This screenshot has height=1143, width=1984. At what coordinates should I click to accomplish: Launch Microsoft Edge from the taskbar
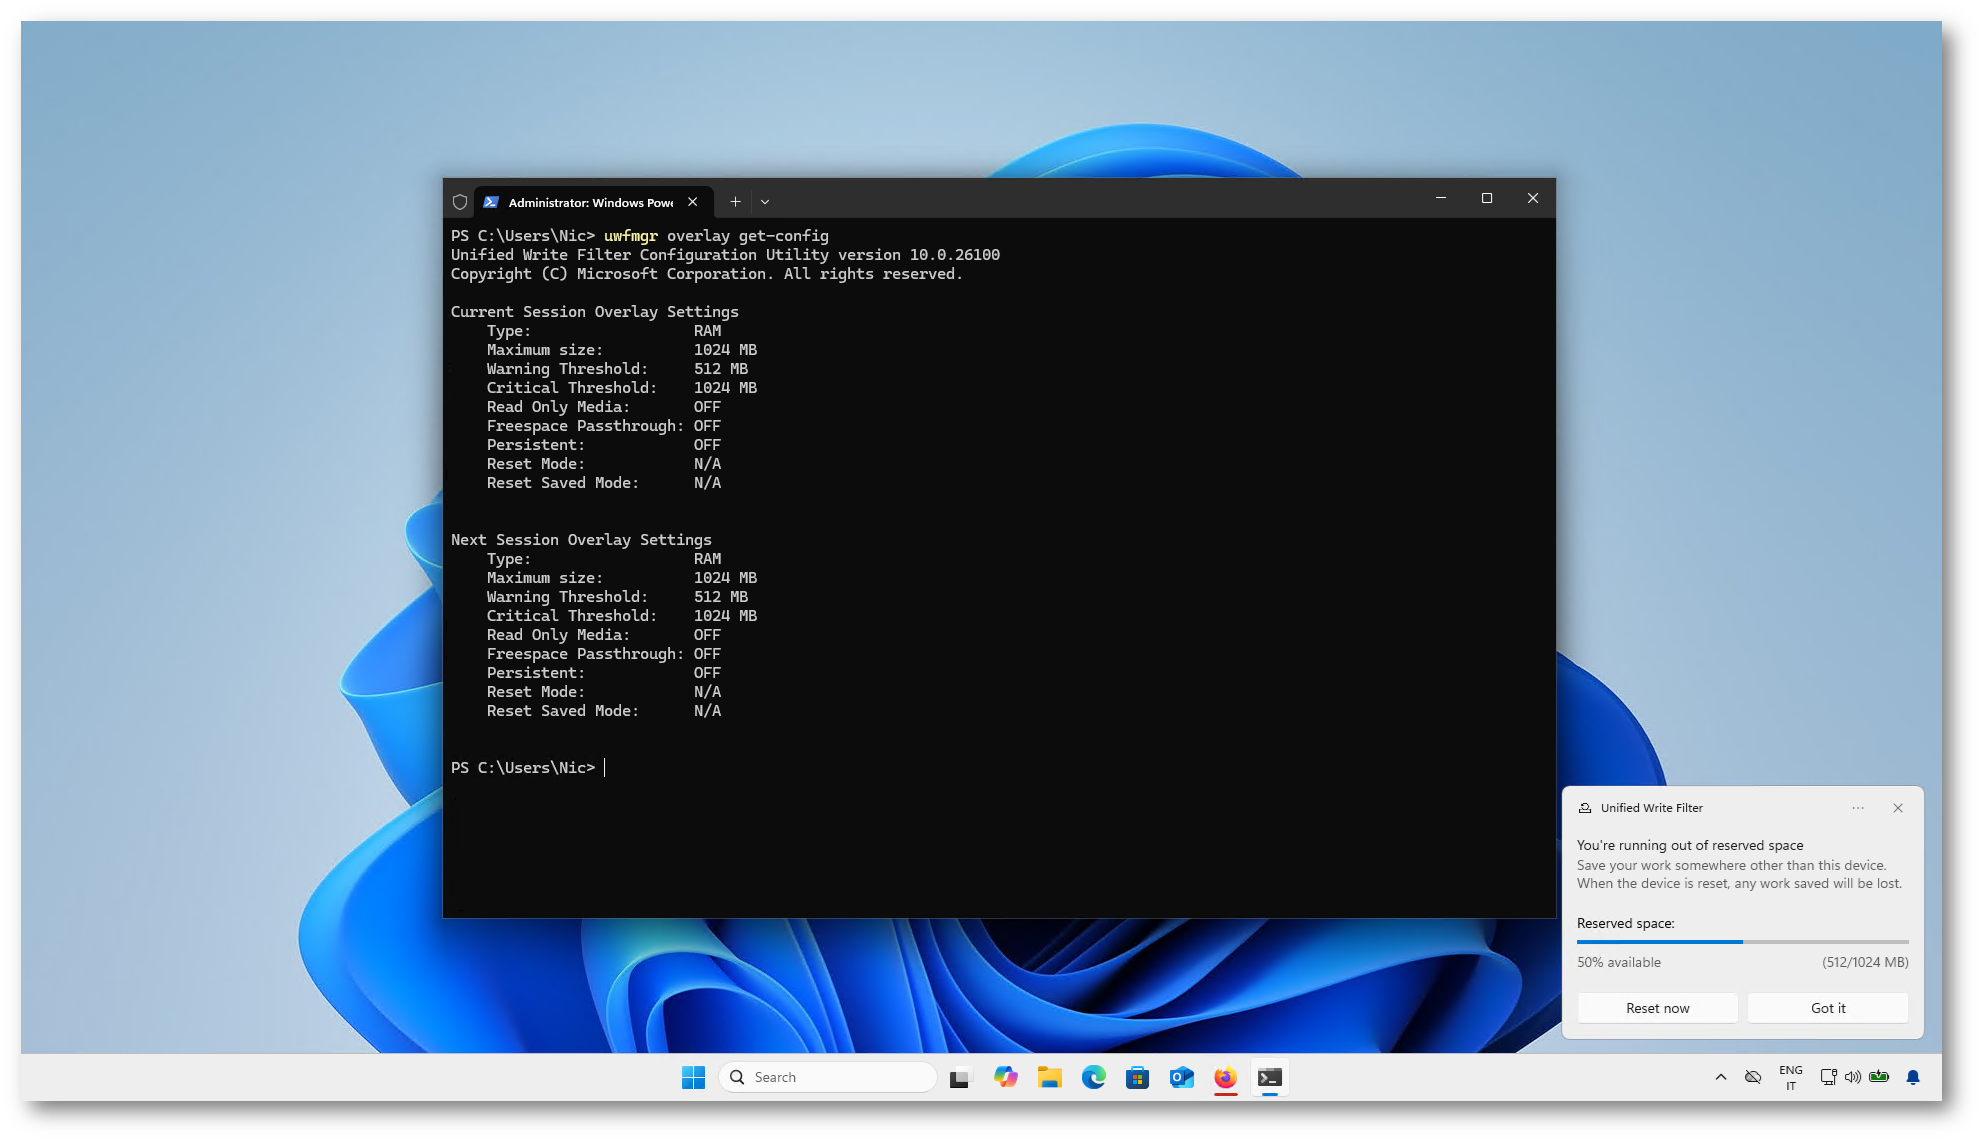click(1093, 1077)
